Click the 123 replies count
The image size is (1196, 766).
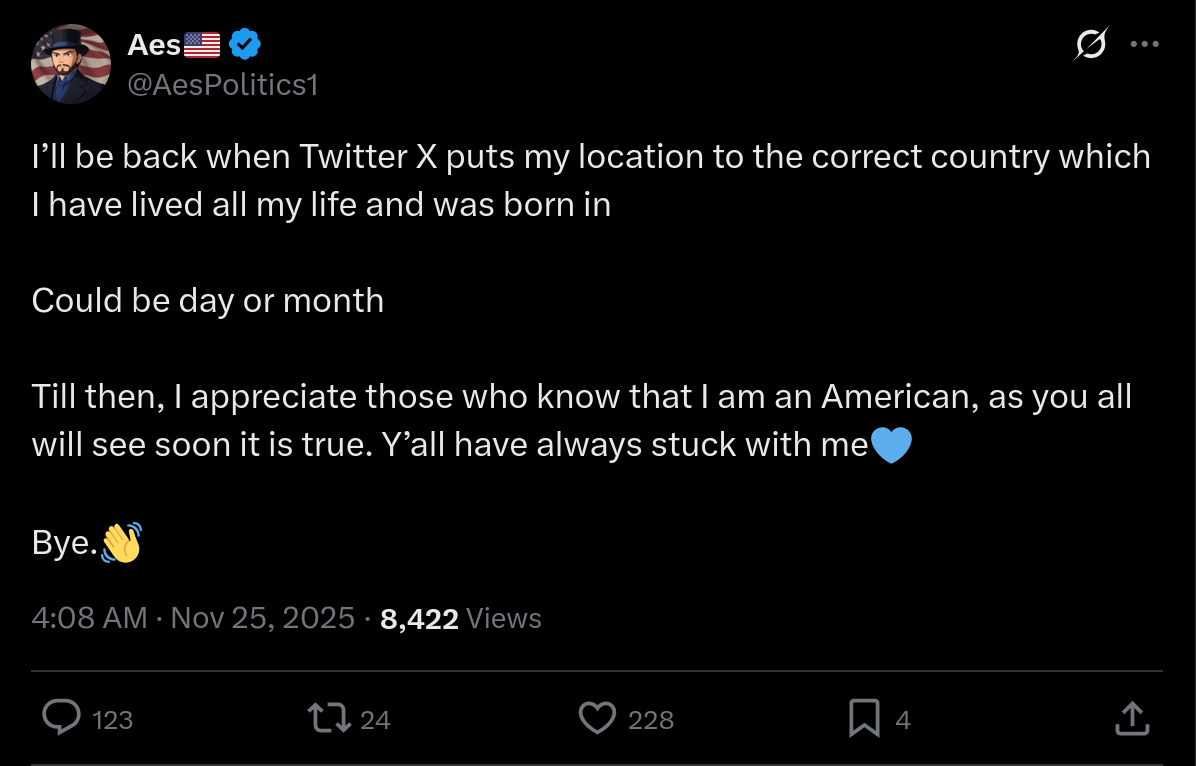[x=112, y=720]
